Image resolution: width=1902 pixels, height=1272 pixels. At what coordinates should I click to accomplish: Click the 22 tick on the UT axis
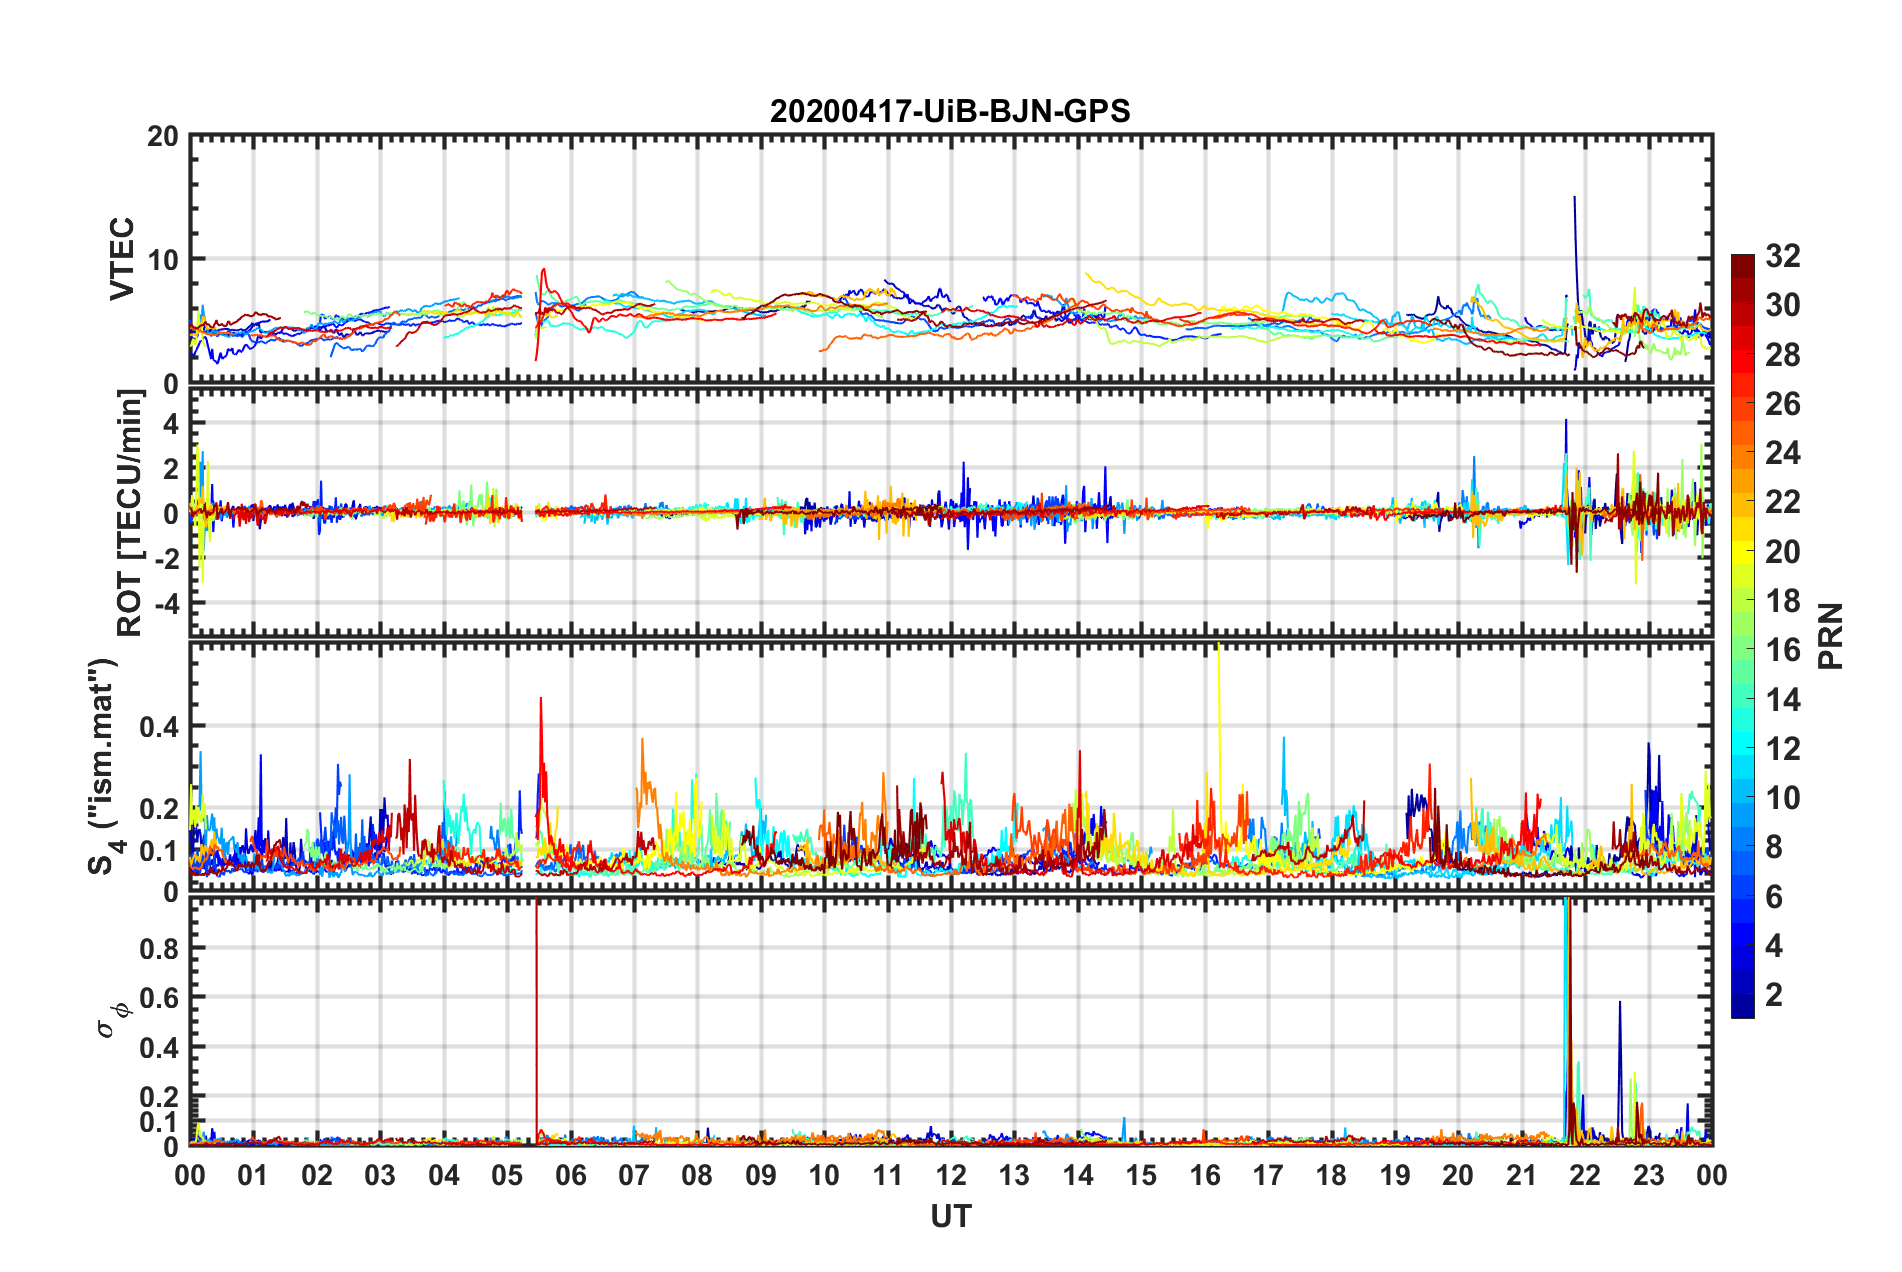[1585, 1175]
